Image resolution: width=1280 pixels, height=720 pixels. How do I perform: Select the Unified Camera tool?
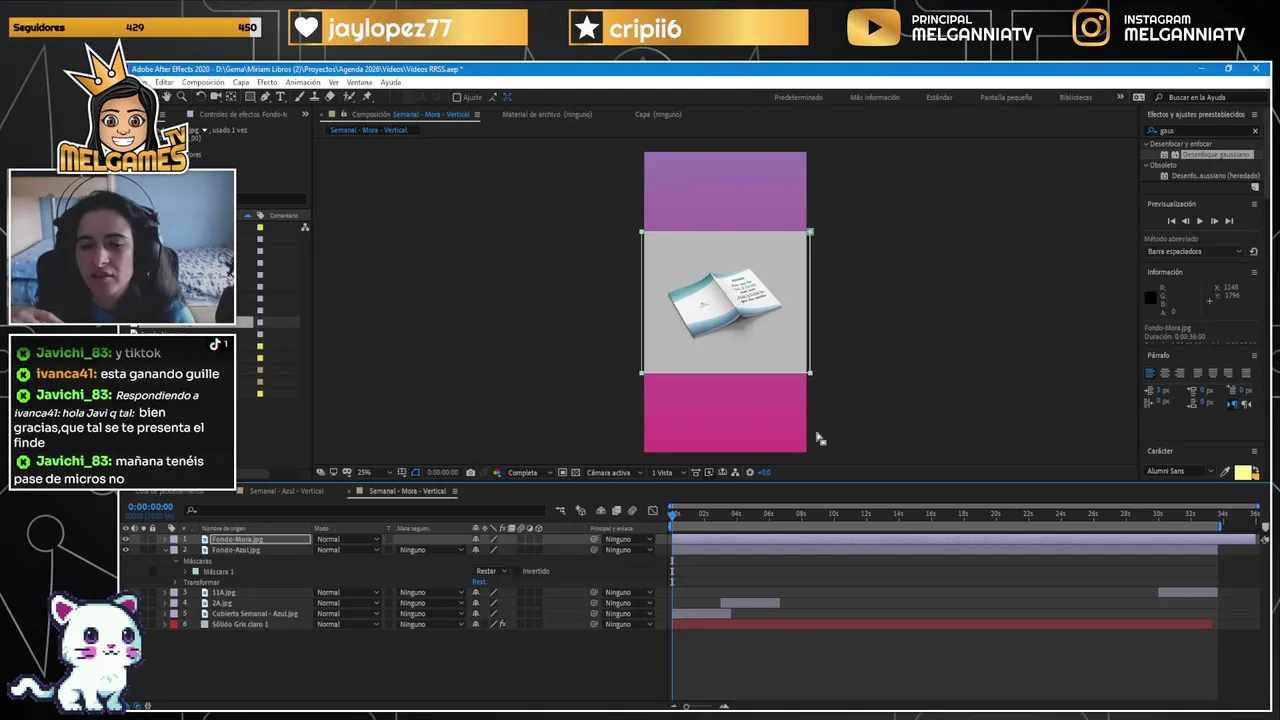click(216, 97)
